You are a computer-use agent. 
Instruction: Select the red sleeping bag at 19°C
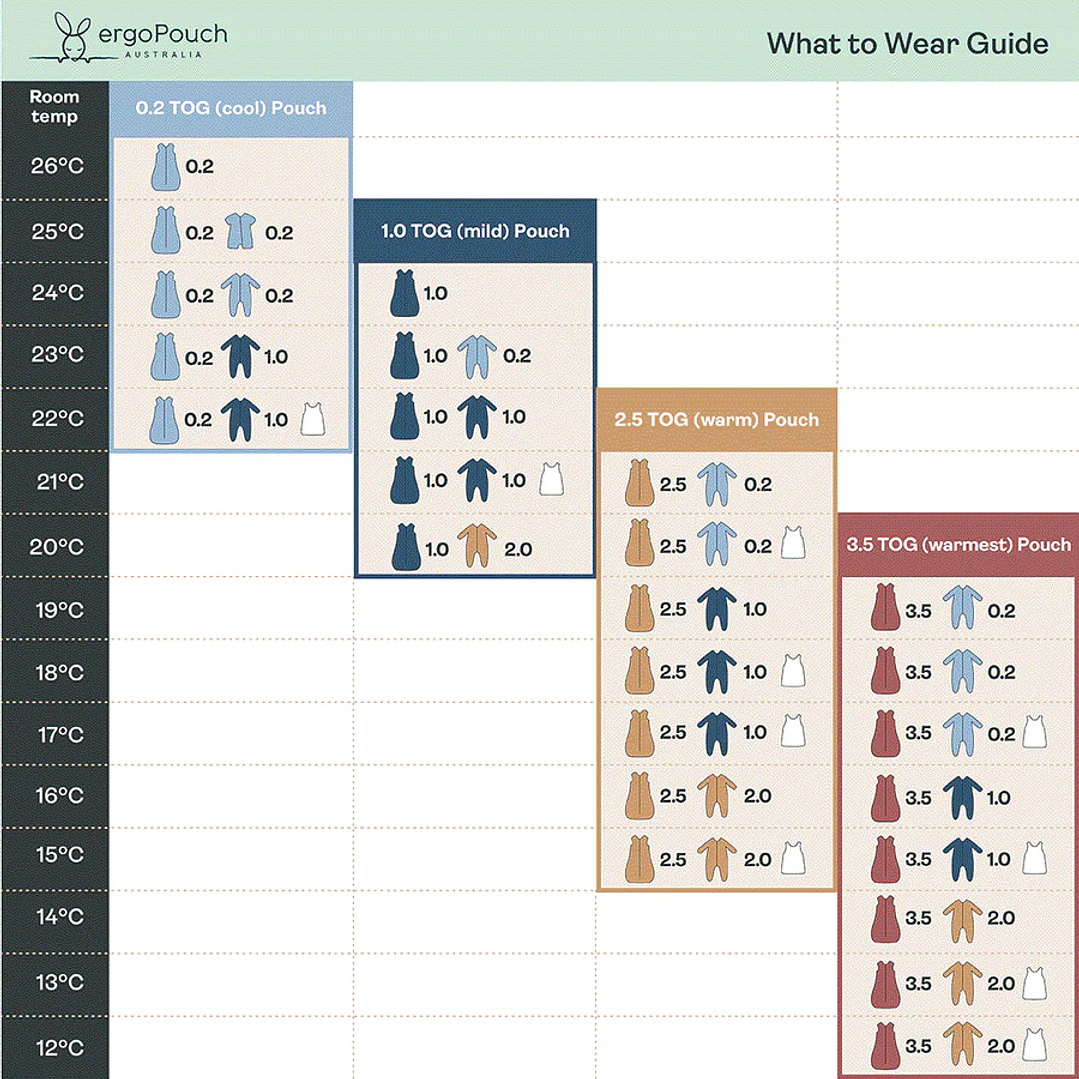[884, 609]
